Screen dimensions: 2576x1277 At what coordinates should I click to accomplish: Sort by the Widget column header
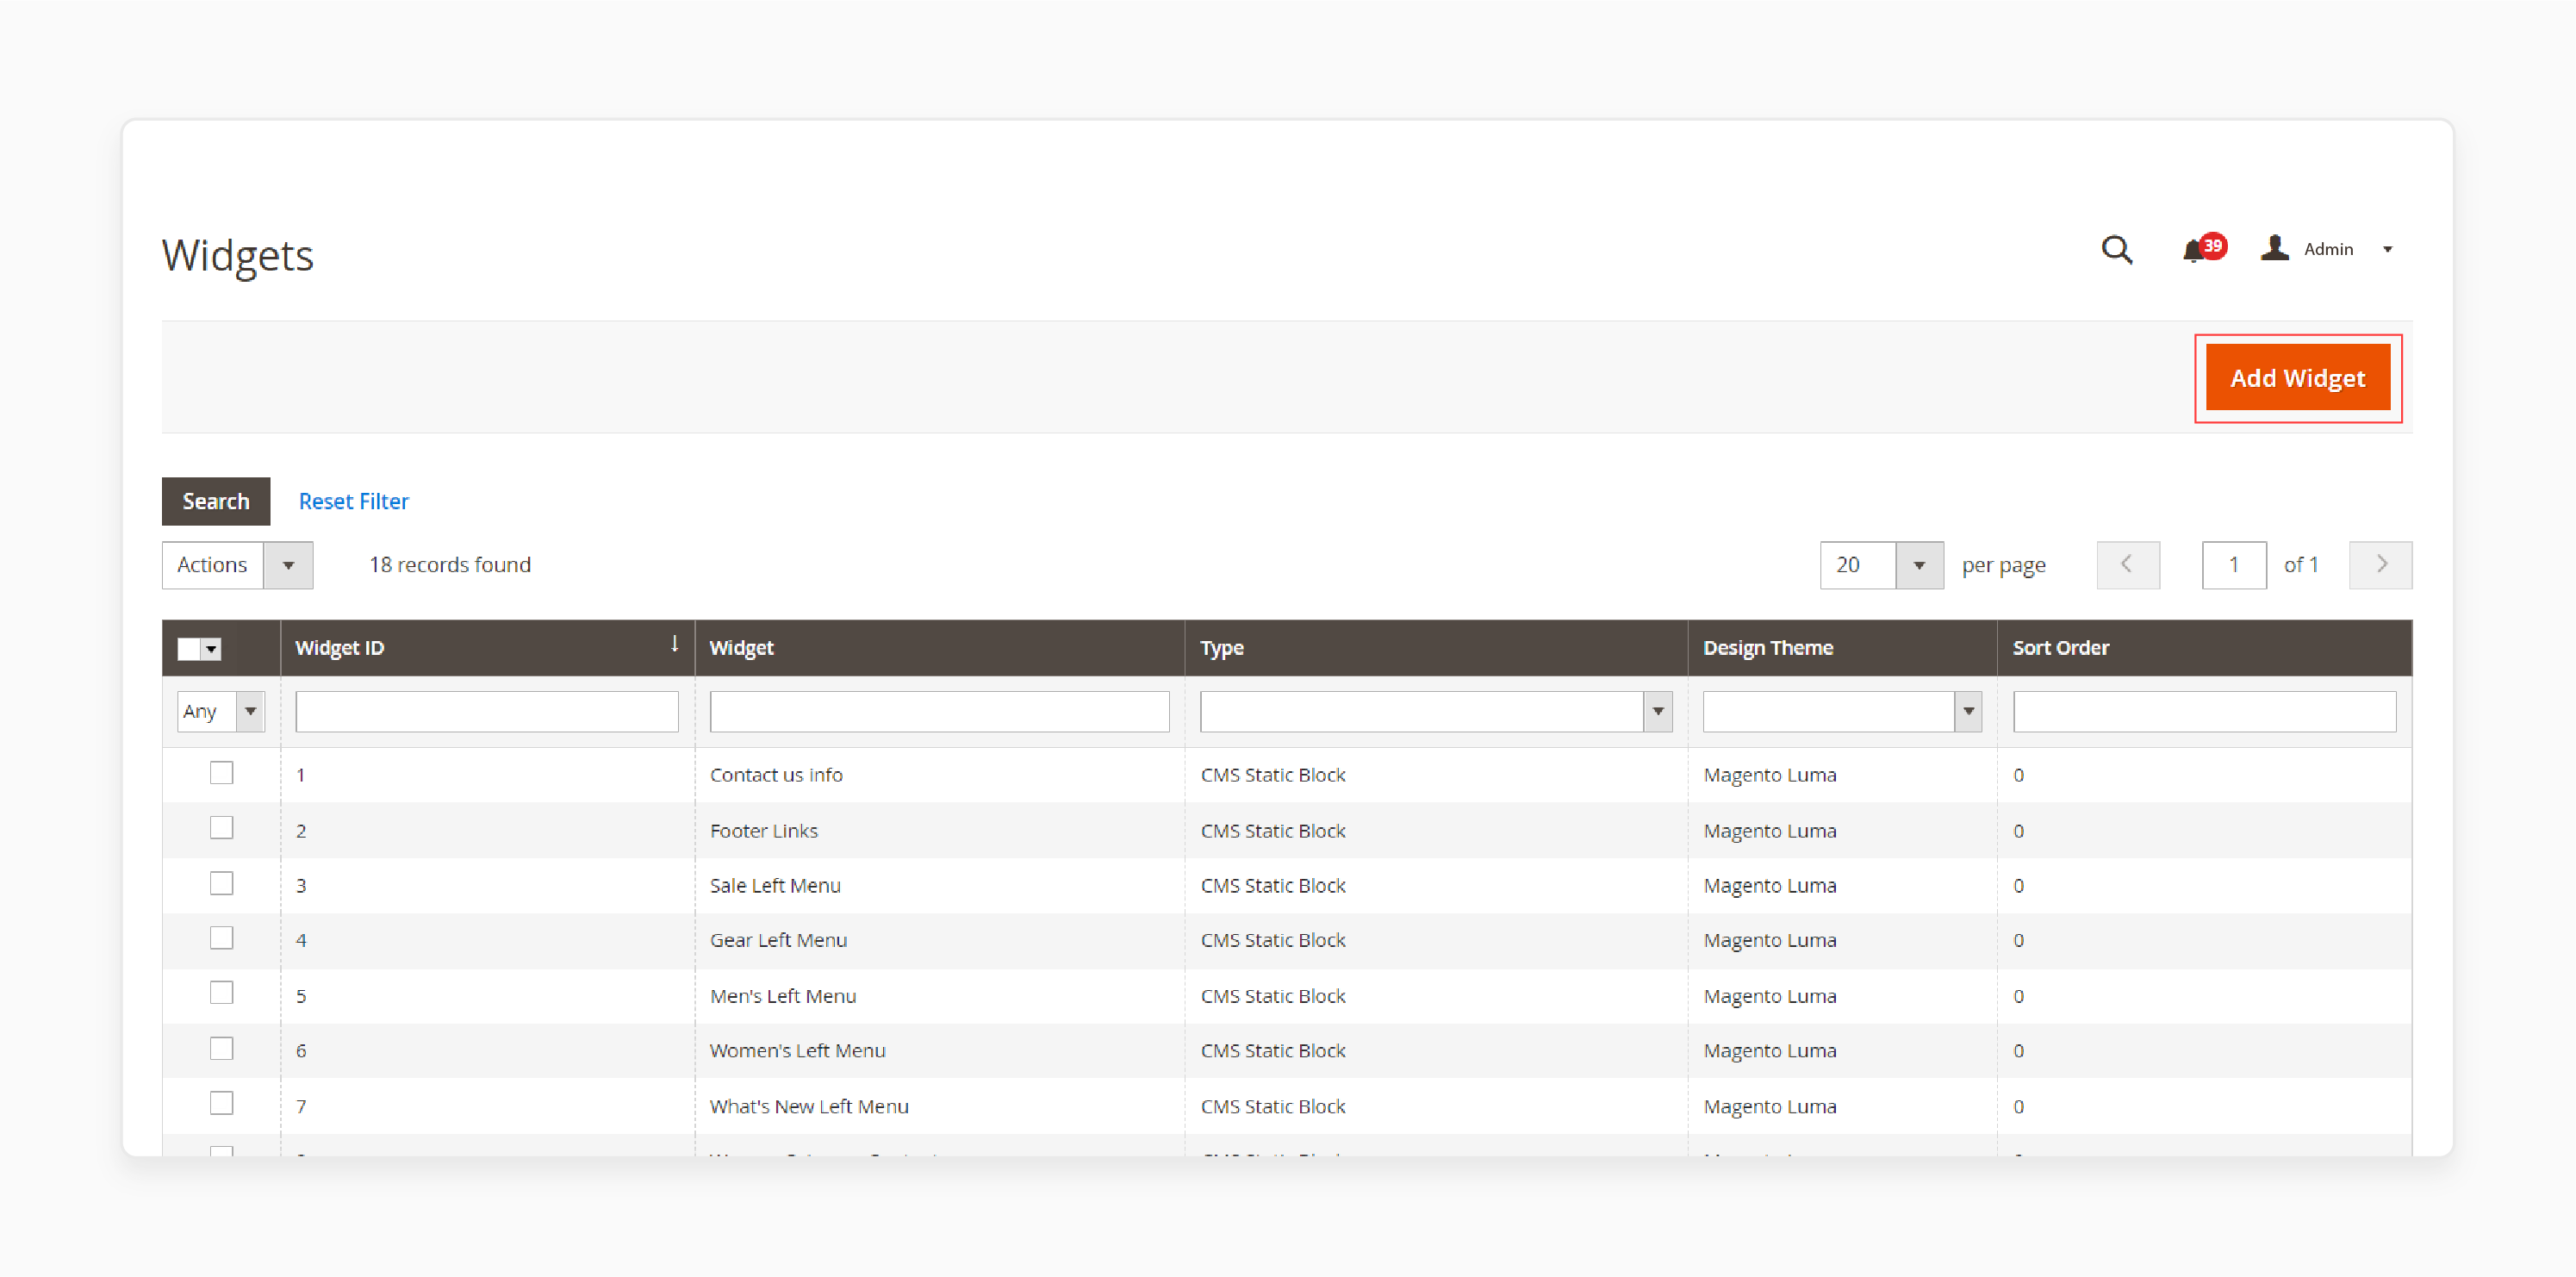[741, 648]
